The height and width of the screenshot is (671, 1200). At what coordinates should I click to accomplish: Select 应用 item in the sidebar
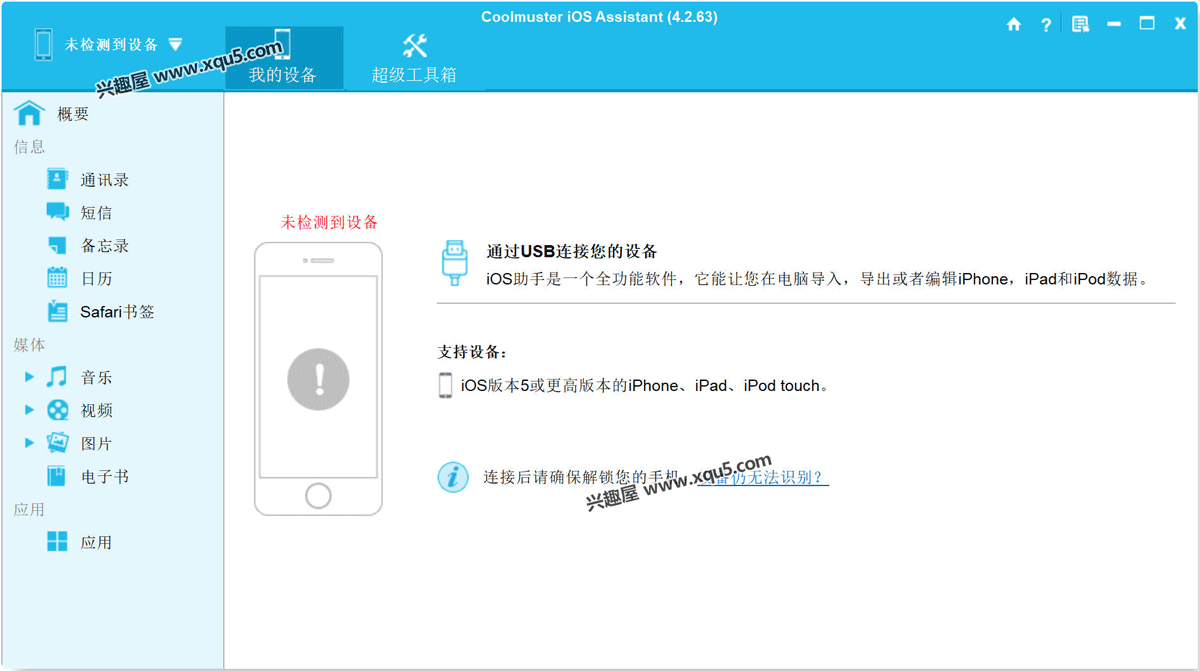click(x=96, y=543)
